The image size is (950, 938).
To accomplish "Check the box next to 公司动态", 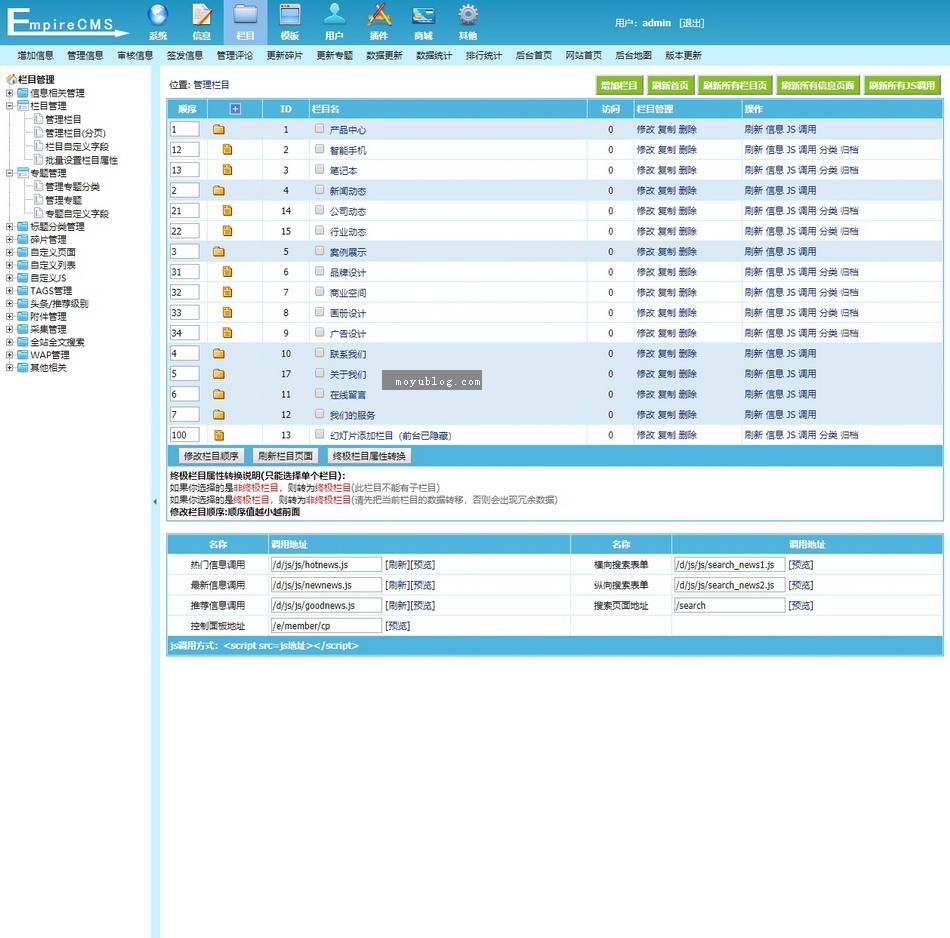I will pos(319,210).
